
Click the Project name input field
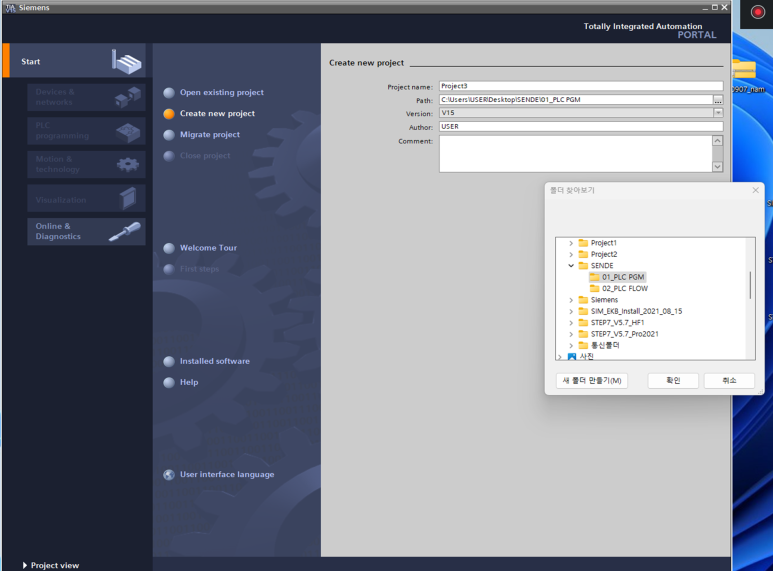581,86
